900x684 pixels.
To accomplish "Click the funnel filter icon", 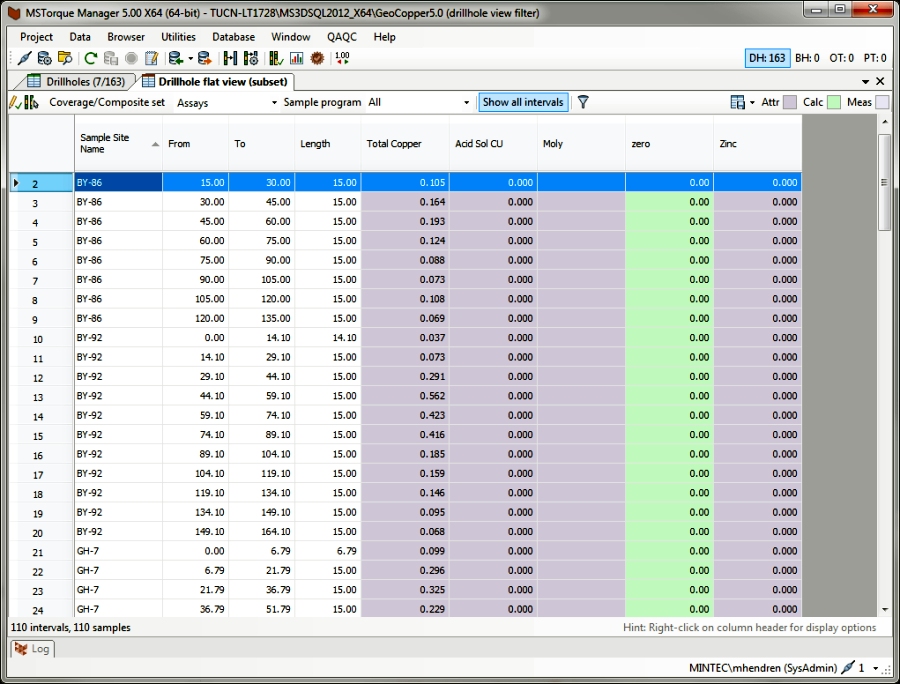I will pos(583,102).
